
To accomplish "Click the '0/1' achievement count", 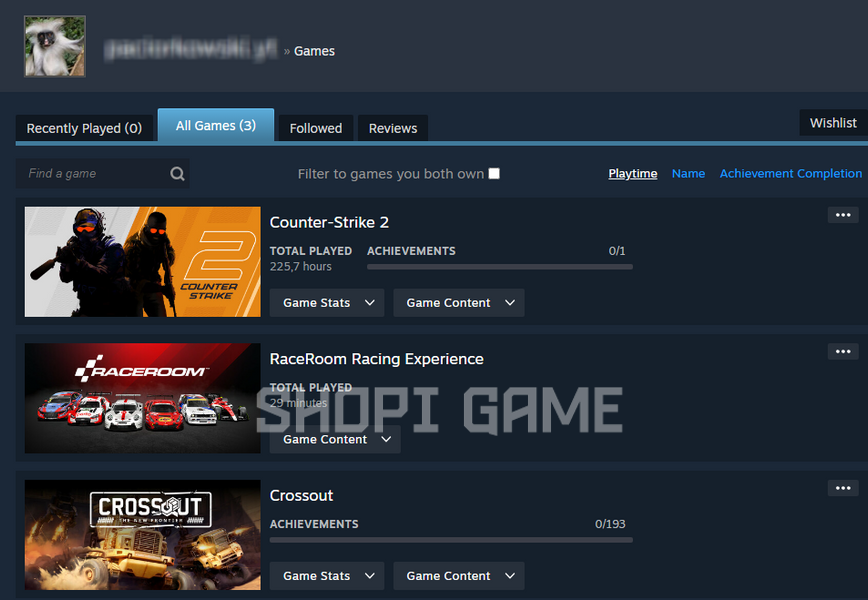I will (617, 251).
